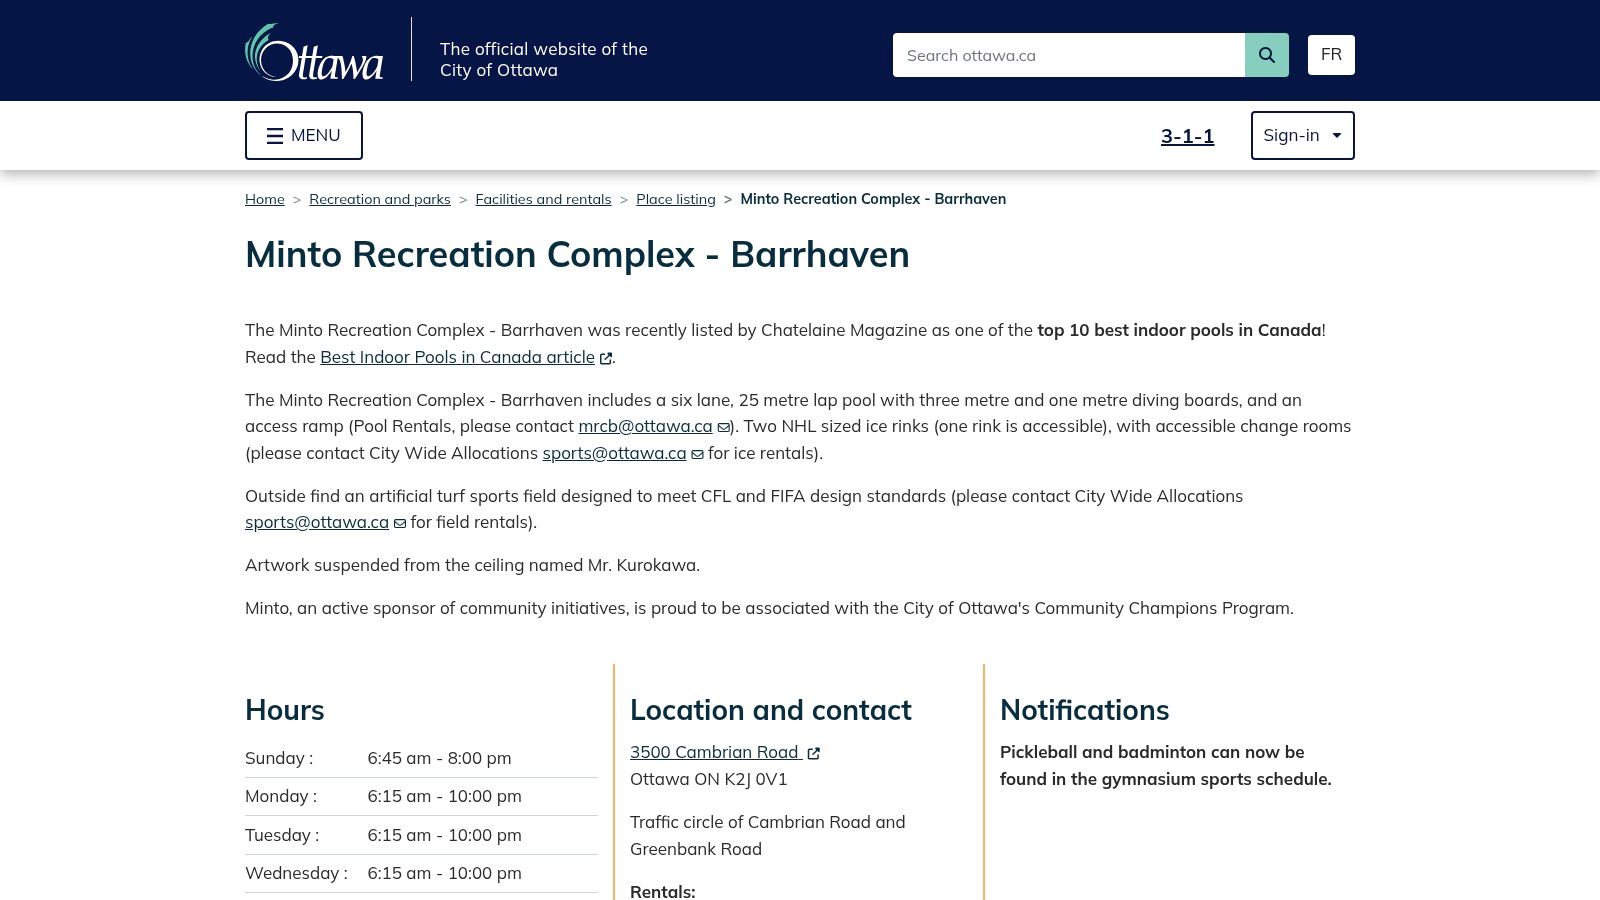Viewport: 1600px width, 900px height.
Task: Click email icon beside mrcb@ottawa.ca
Action: point(722,427)
